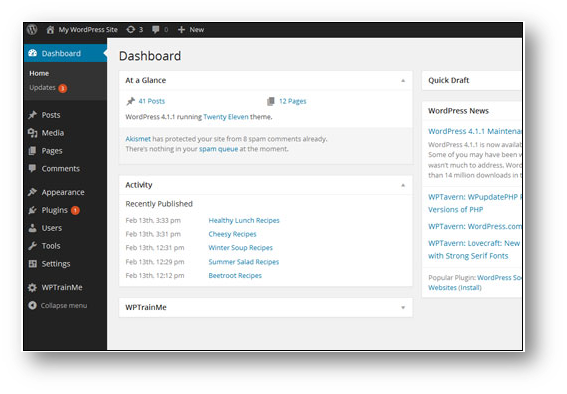Screen dimensions: 567x394
Task: Click the Collapse menu arrow icon
Action: [33, 305]
